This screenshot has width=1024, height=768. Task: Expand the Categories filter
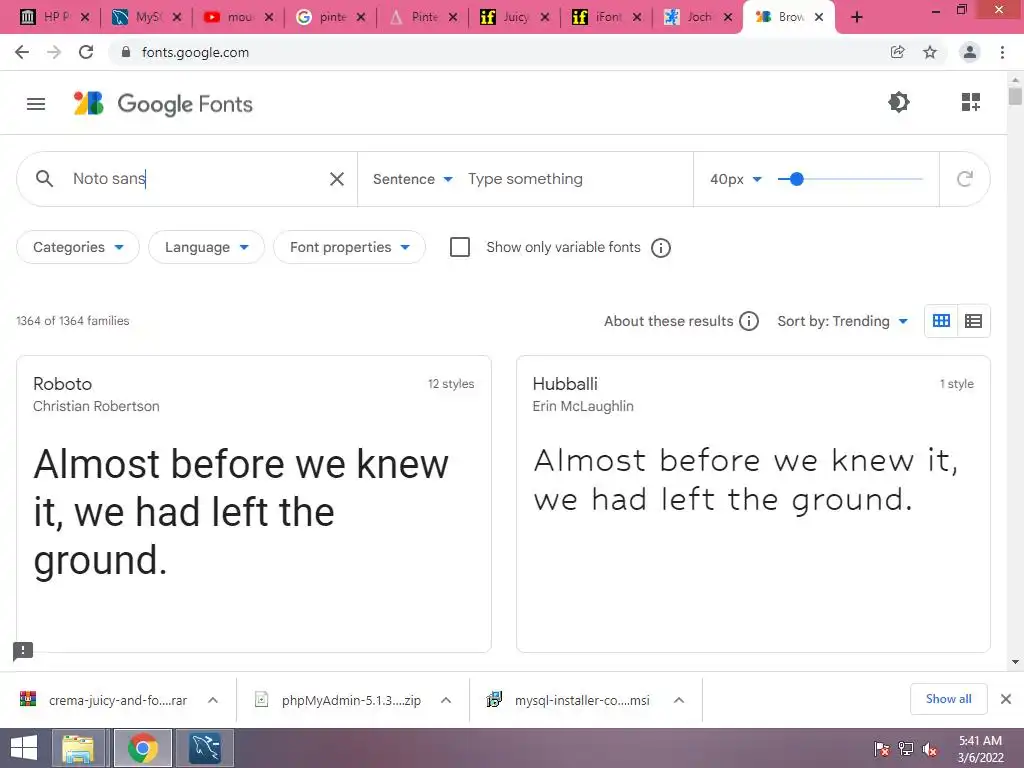pyautogui.click(x=78, y=247)
